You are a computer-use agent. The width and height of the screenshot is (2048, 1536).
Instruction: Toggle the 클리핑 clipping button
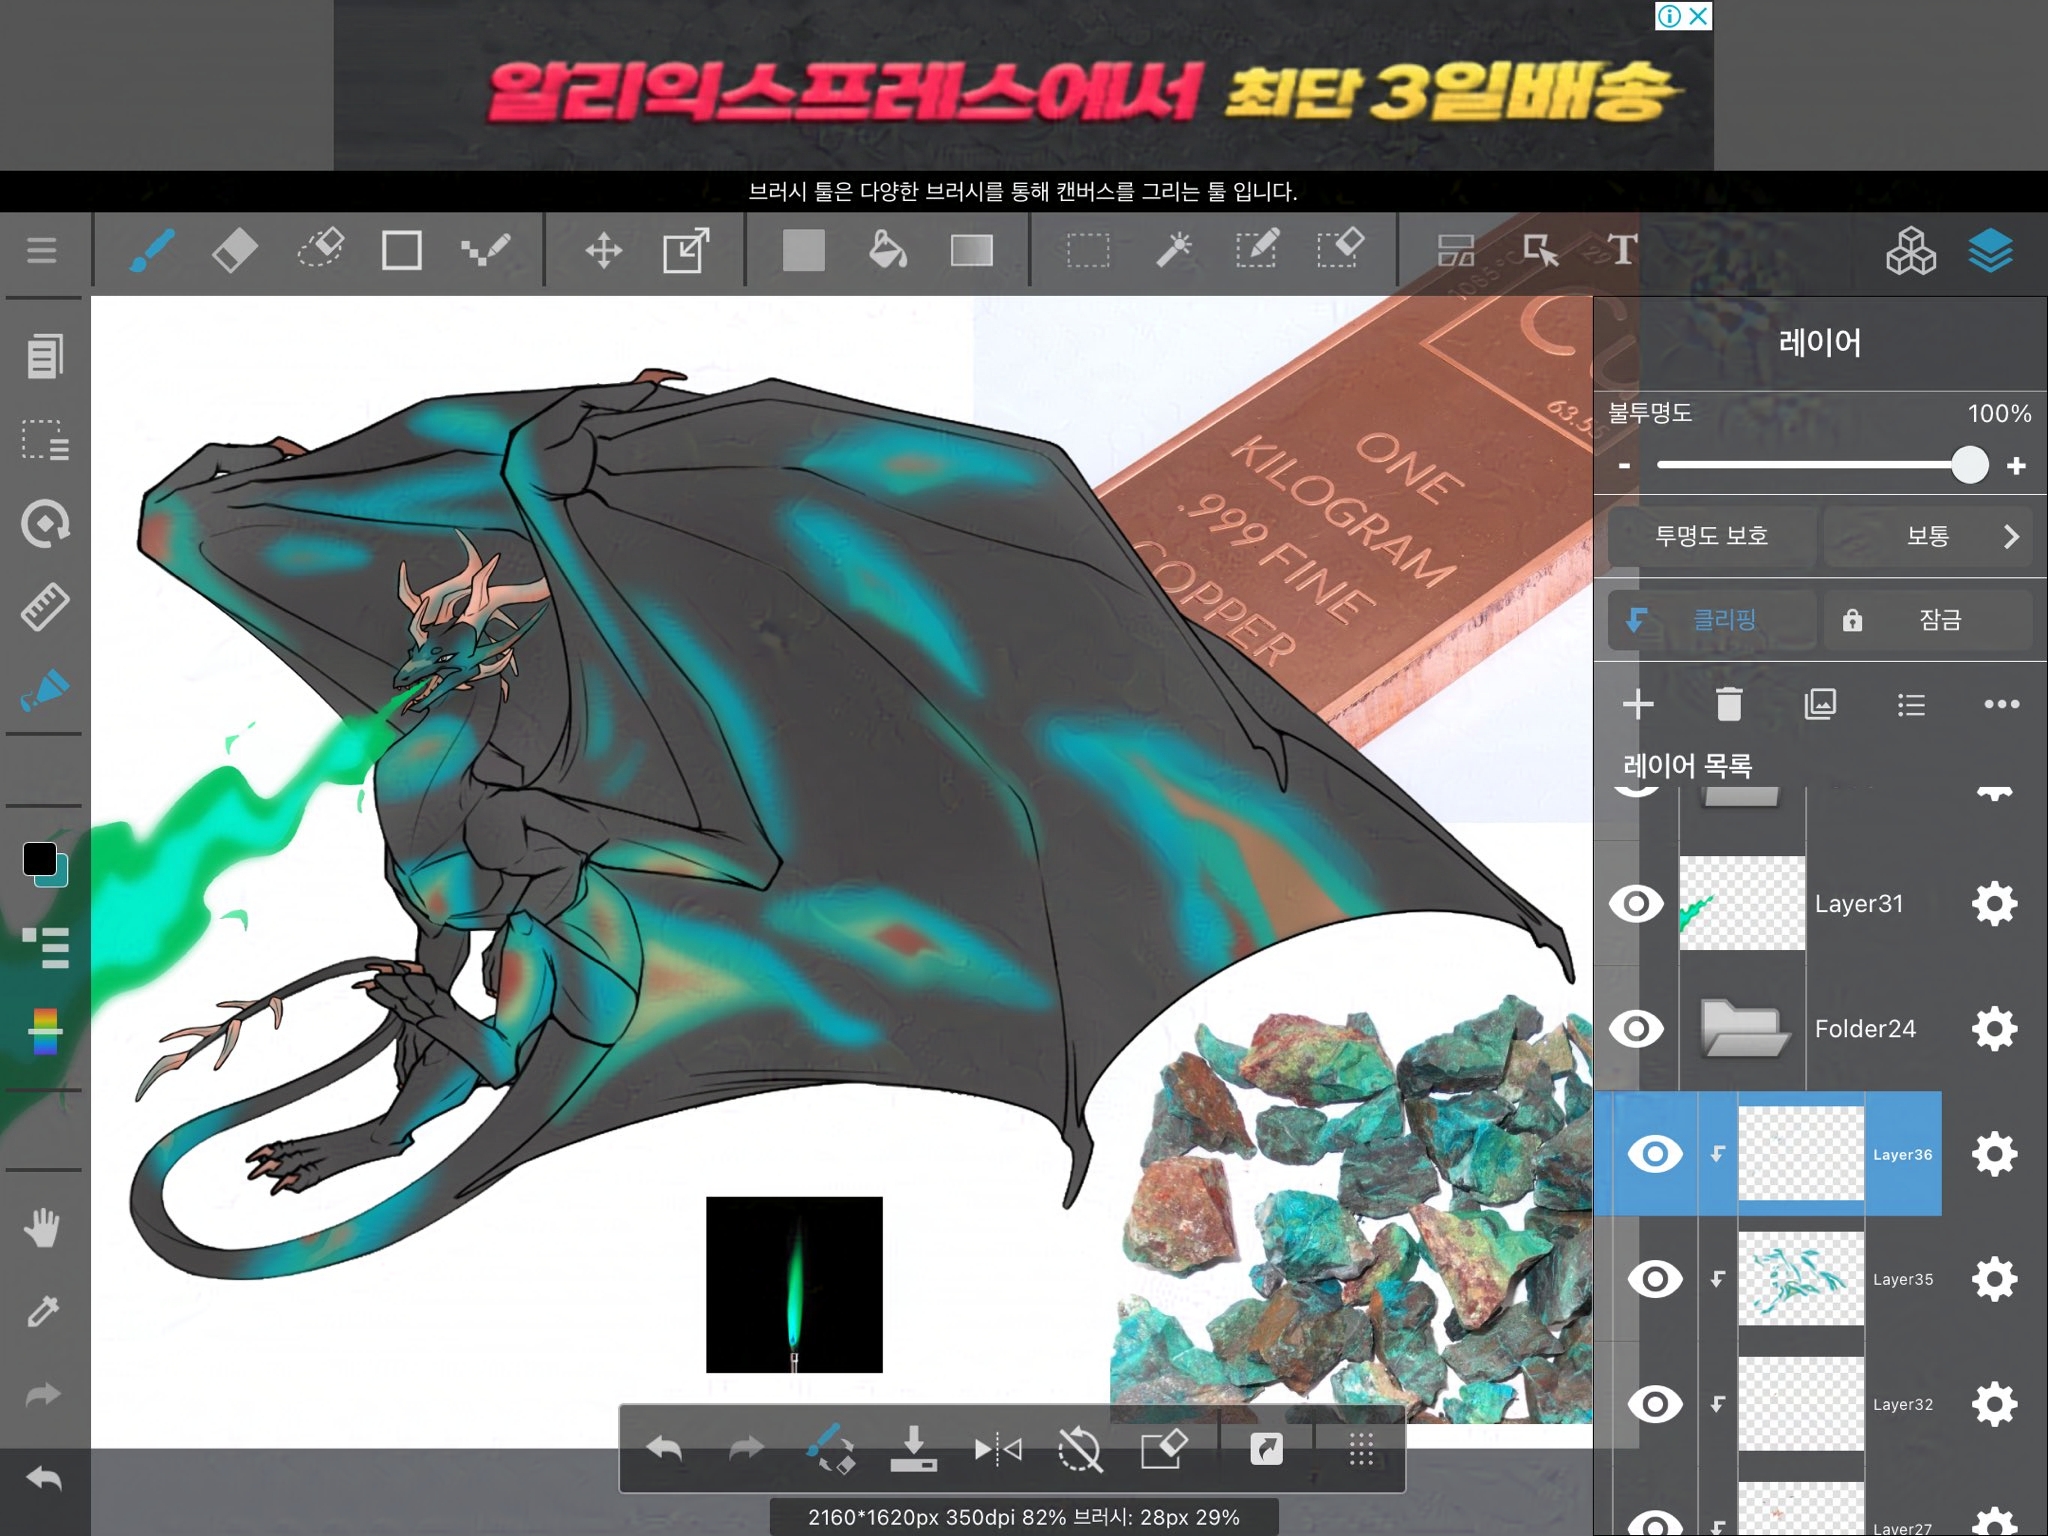click(x=1712, y=620)
